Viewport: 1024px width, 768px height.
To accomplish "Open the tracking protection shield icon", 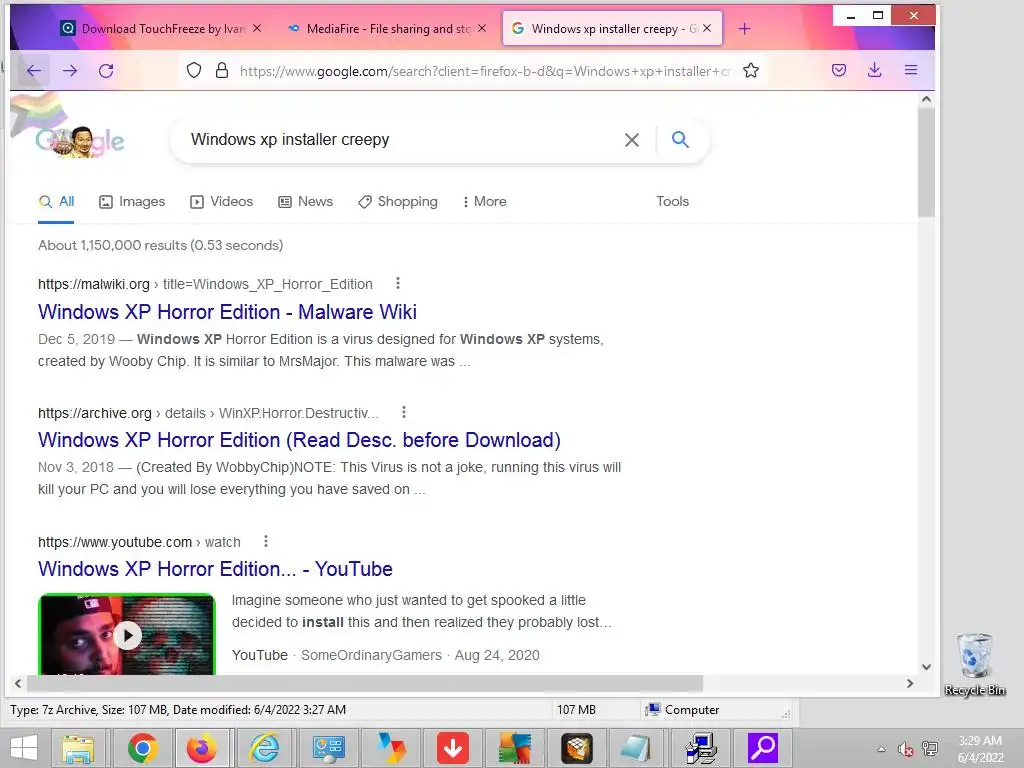I will pos(194,71).
